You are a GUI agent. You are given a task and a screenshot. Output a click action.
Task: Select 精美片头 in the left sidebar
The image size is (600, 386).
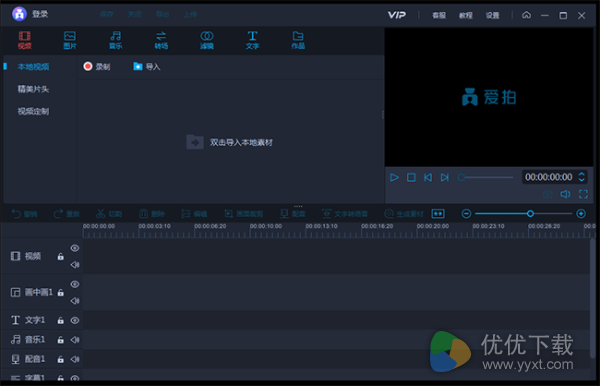pyautogui.click(x=33, y=89)
